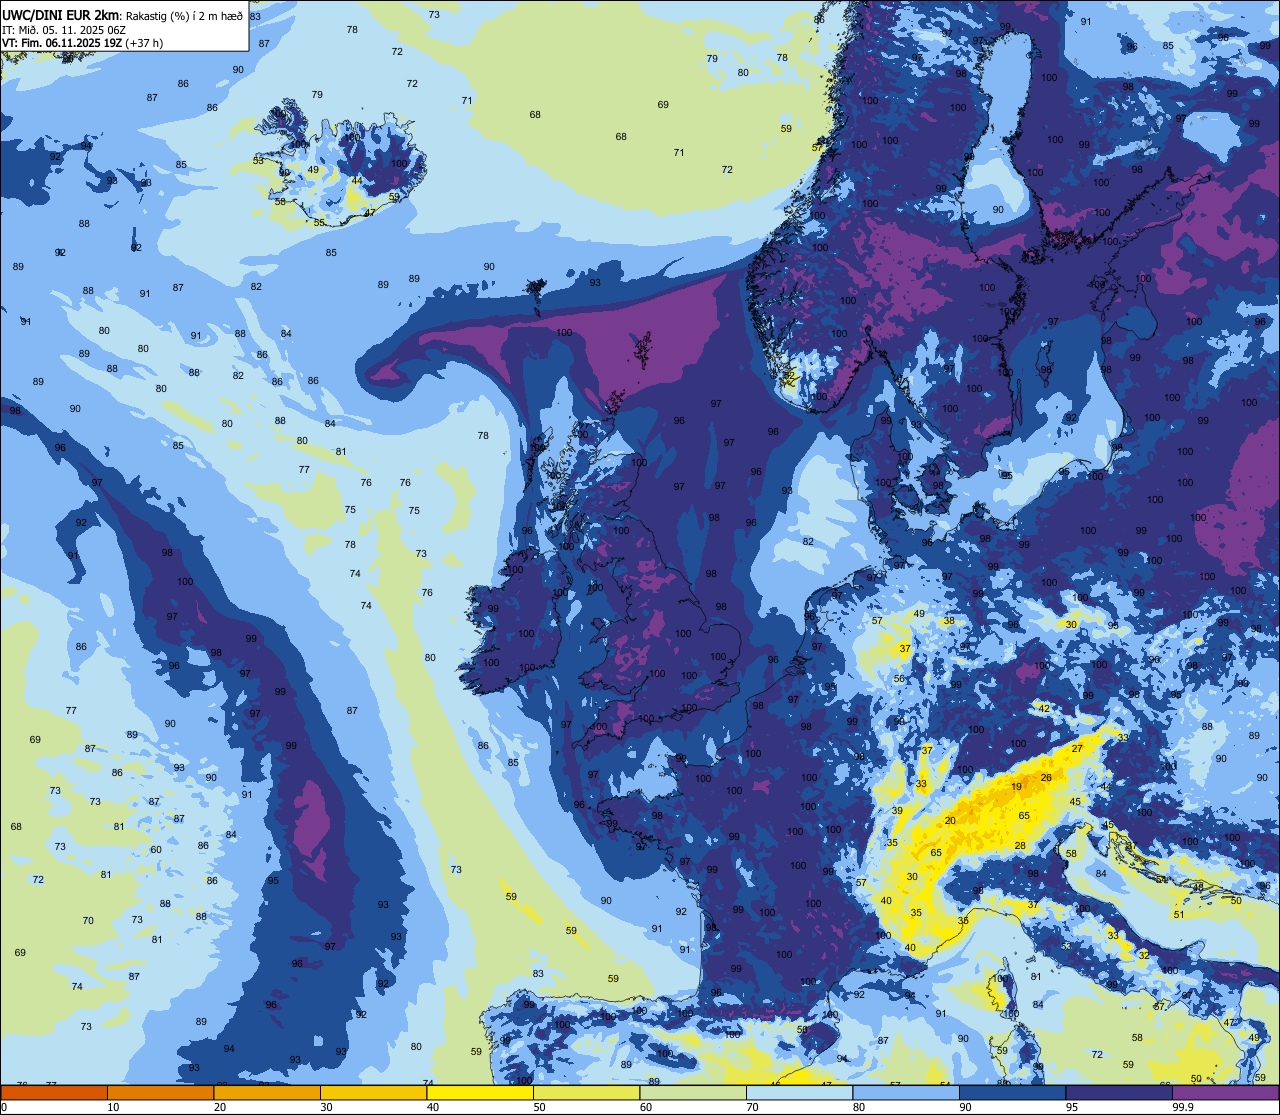Click the humidity value '53' in Iceland

(258, 161)
